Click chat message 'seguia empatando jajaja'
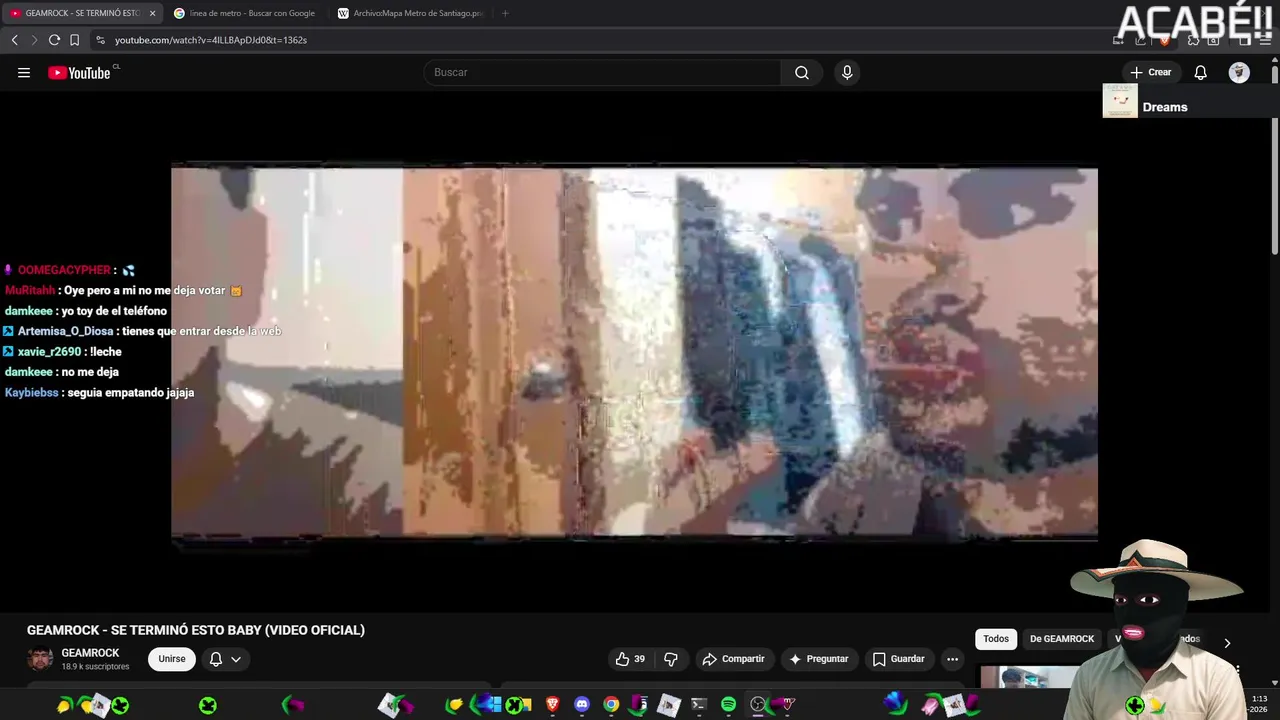The width and height of the screenshot is (1280, 720). 131,393
